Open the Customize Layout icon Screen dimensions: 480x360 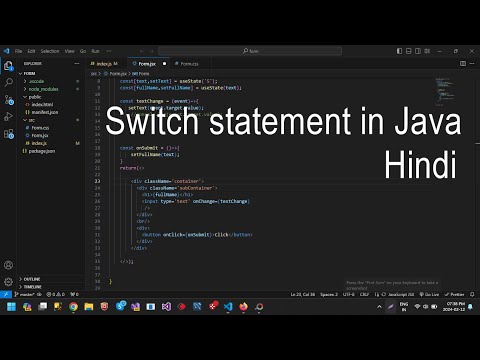(427, 51)
